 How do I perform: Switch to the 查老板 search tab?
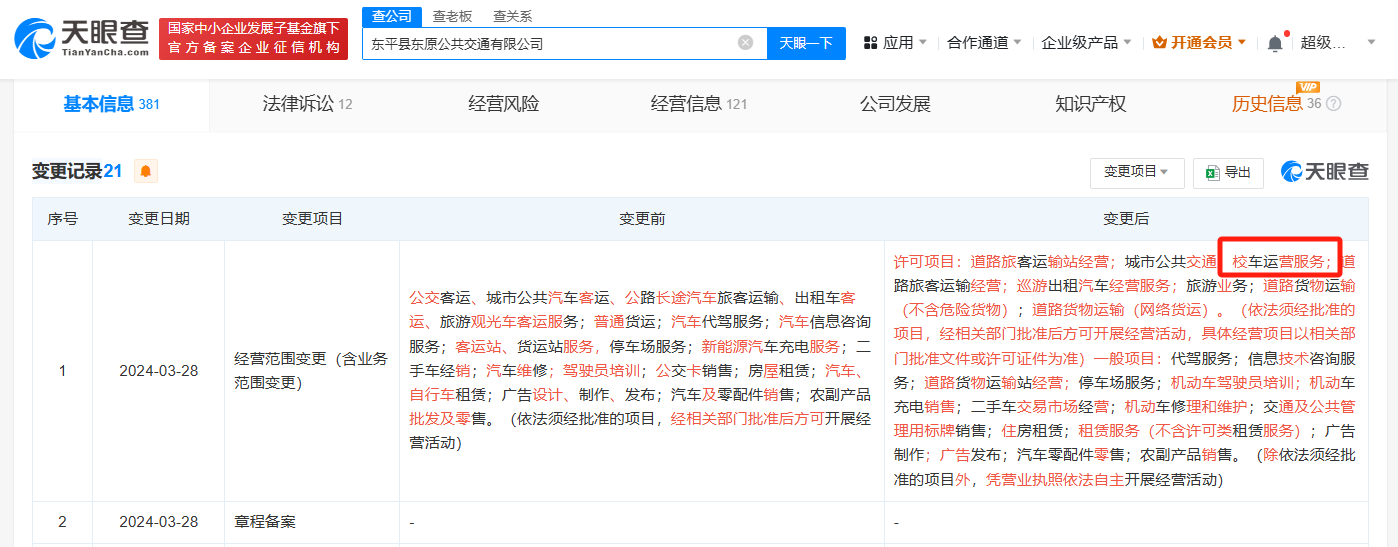[x=452, y=16]
